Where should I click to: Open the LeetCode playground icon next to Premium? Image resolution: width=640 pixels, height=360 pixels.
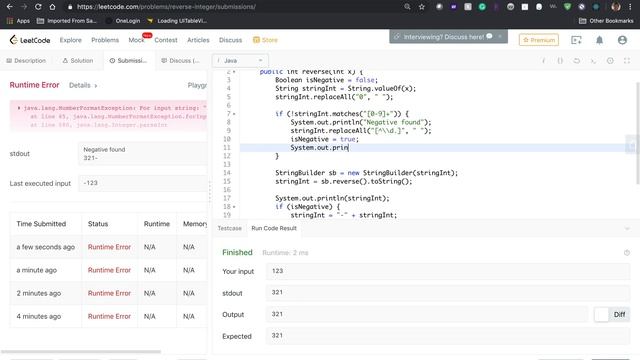tap(576, 40)
